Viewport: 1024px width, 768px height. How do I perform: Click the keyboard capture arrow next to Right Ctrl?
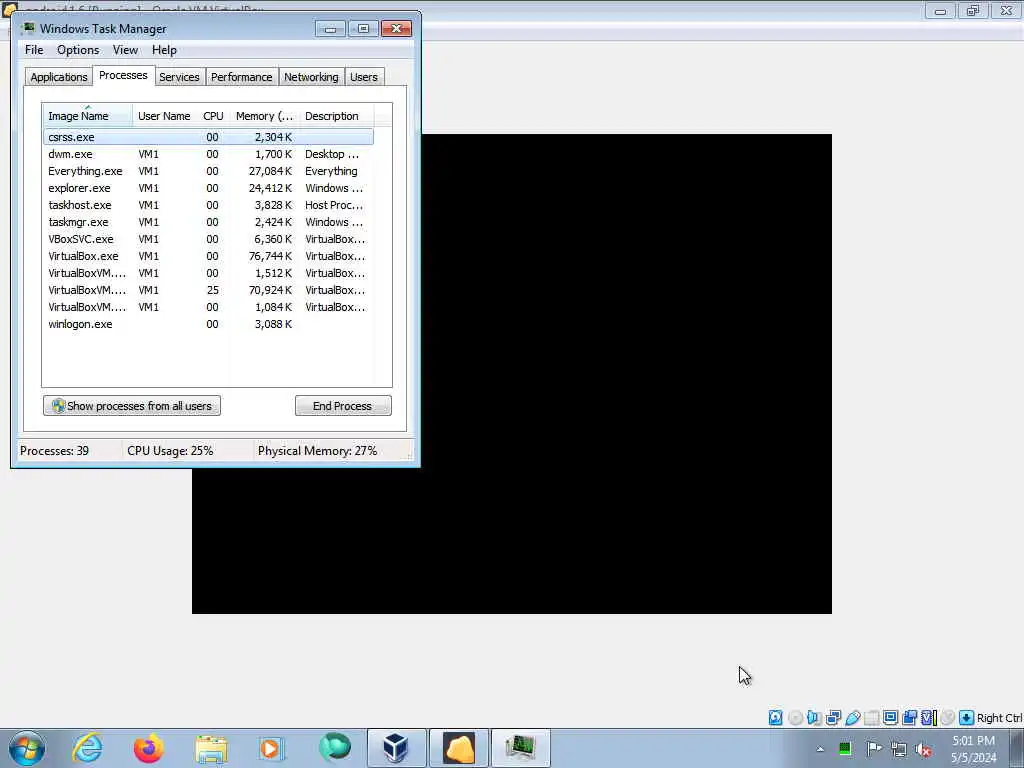967,718
